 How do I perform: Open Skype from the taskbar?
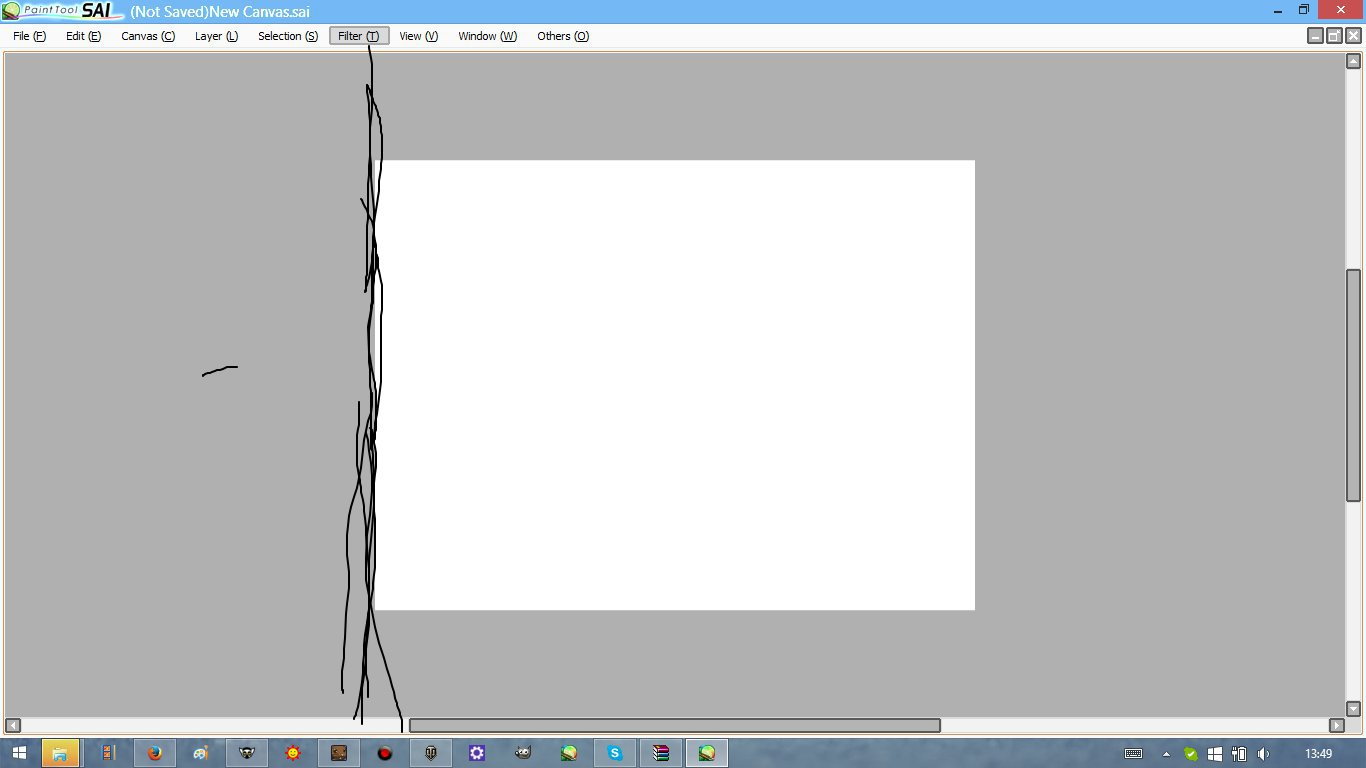click(x=615, y=753)
